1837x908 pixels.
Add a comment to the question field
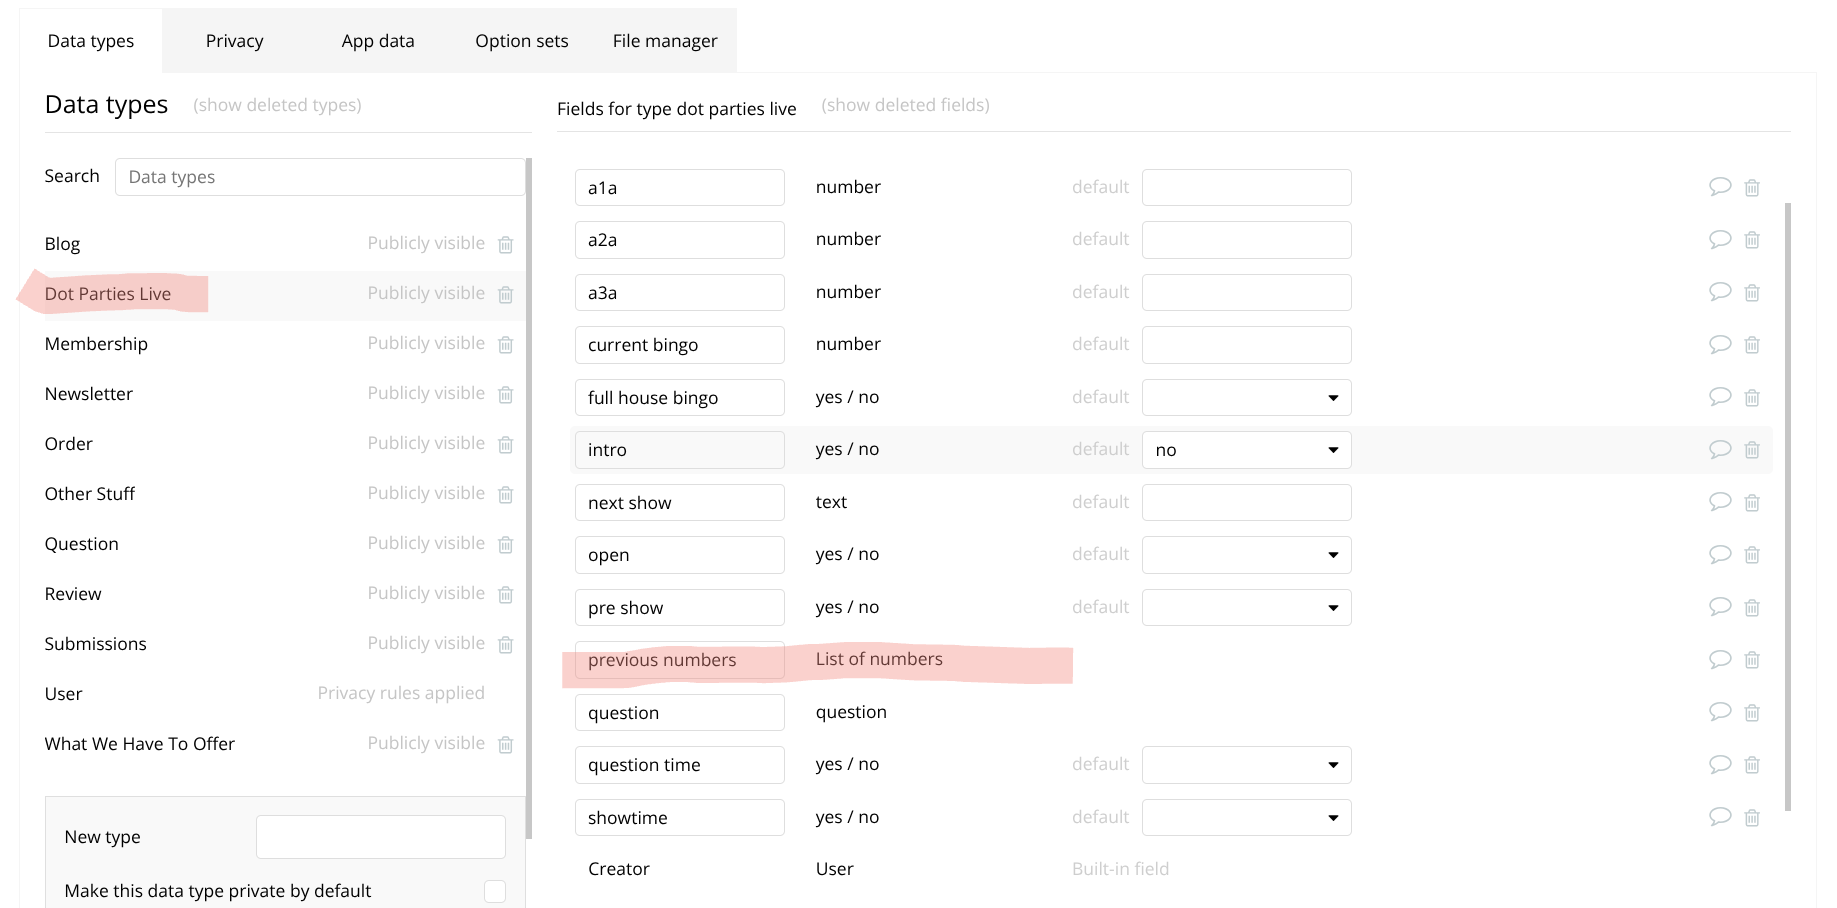1720,712
